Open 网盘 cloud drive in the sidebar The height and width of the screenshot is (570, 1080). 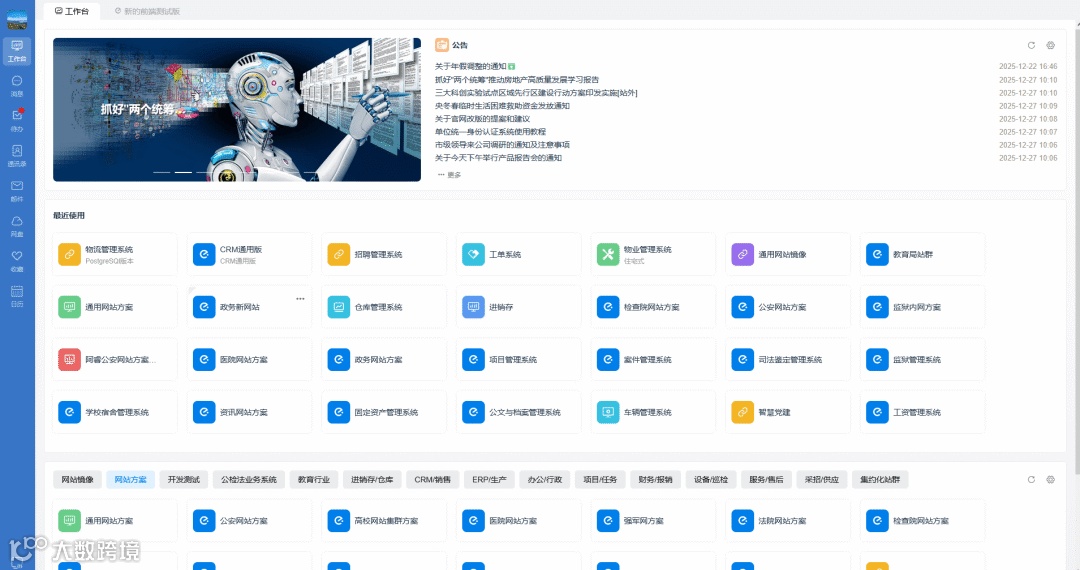pos(17,226)
